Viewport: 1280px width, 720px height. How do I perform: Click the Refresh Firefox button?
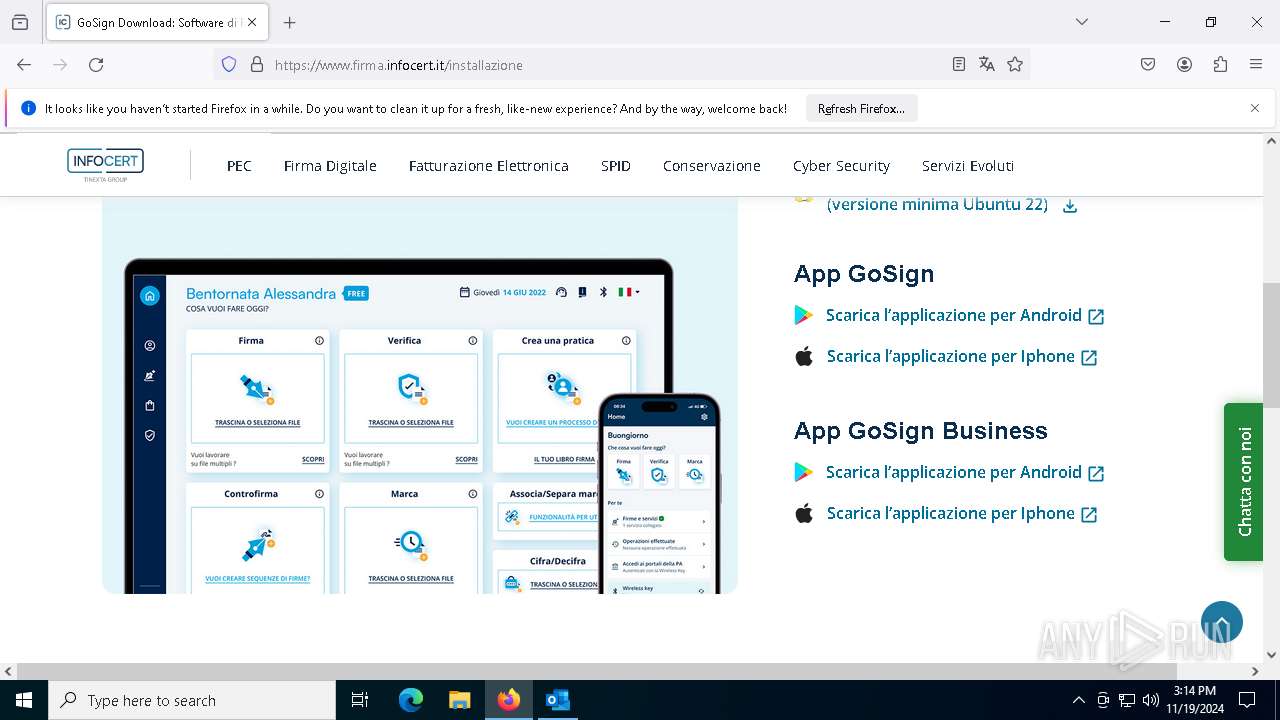pyautogui.click(x=861, y=108)
